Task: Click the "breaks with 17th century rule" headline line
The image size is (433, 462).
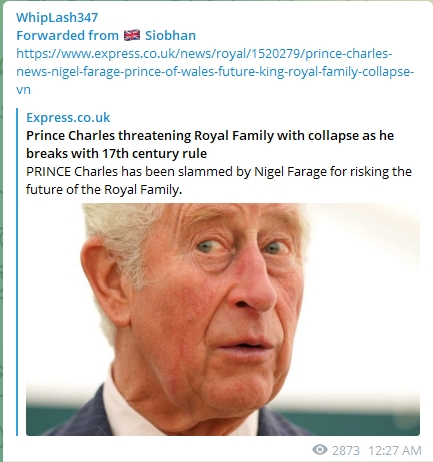Action: (116, 153)
